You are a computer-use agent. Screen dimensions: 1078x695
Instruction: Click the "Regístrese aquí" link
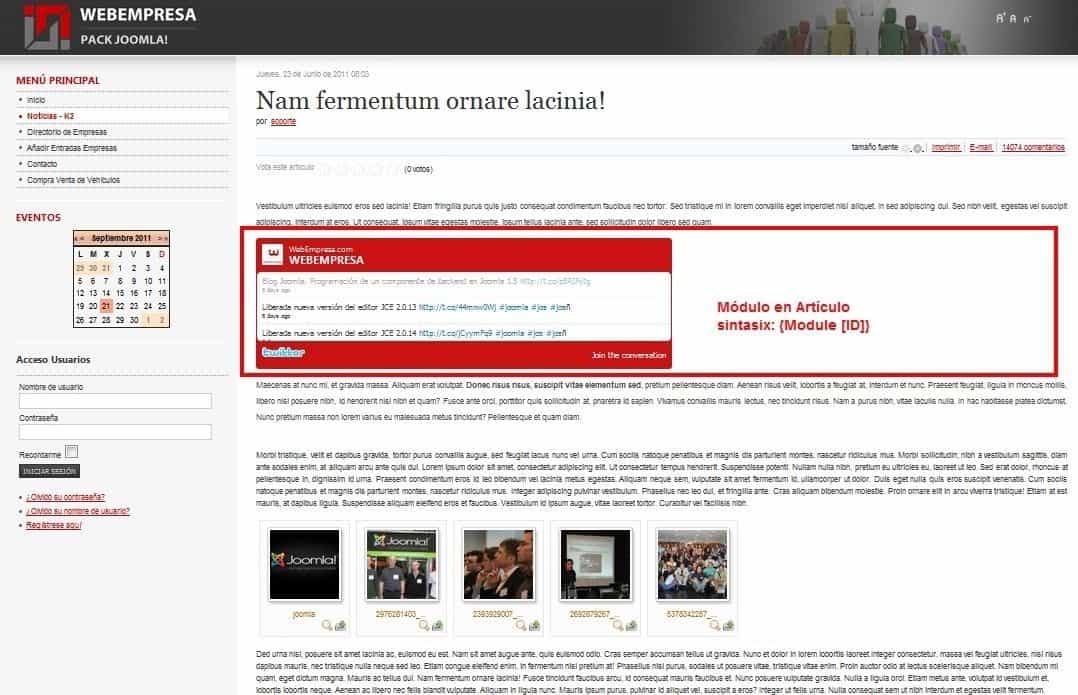pyautogui.click(x=54, y=525)
